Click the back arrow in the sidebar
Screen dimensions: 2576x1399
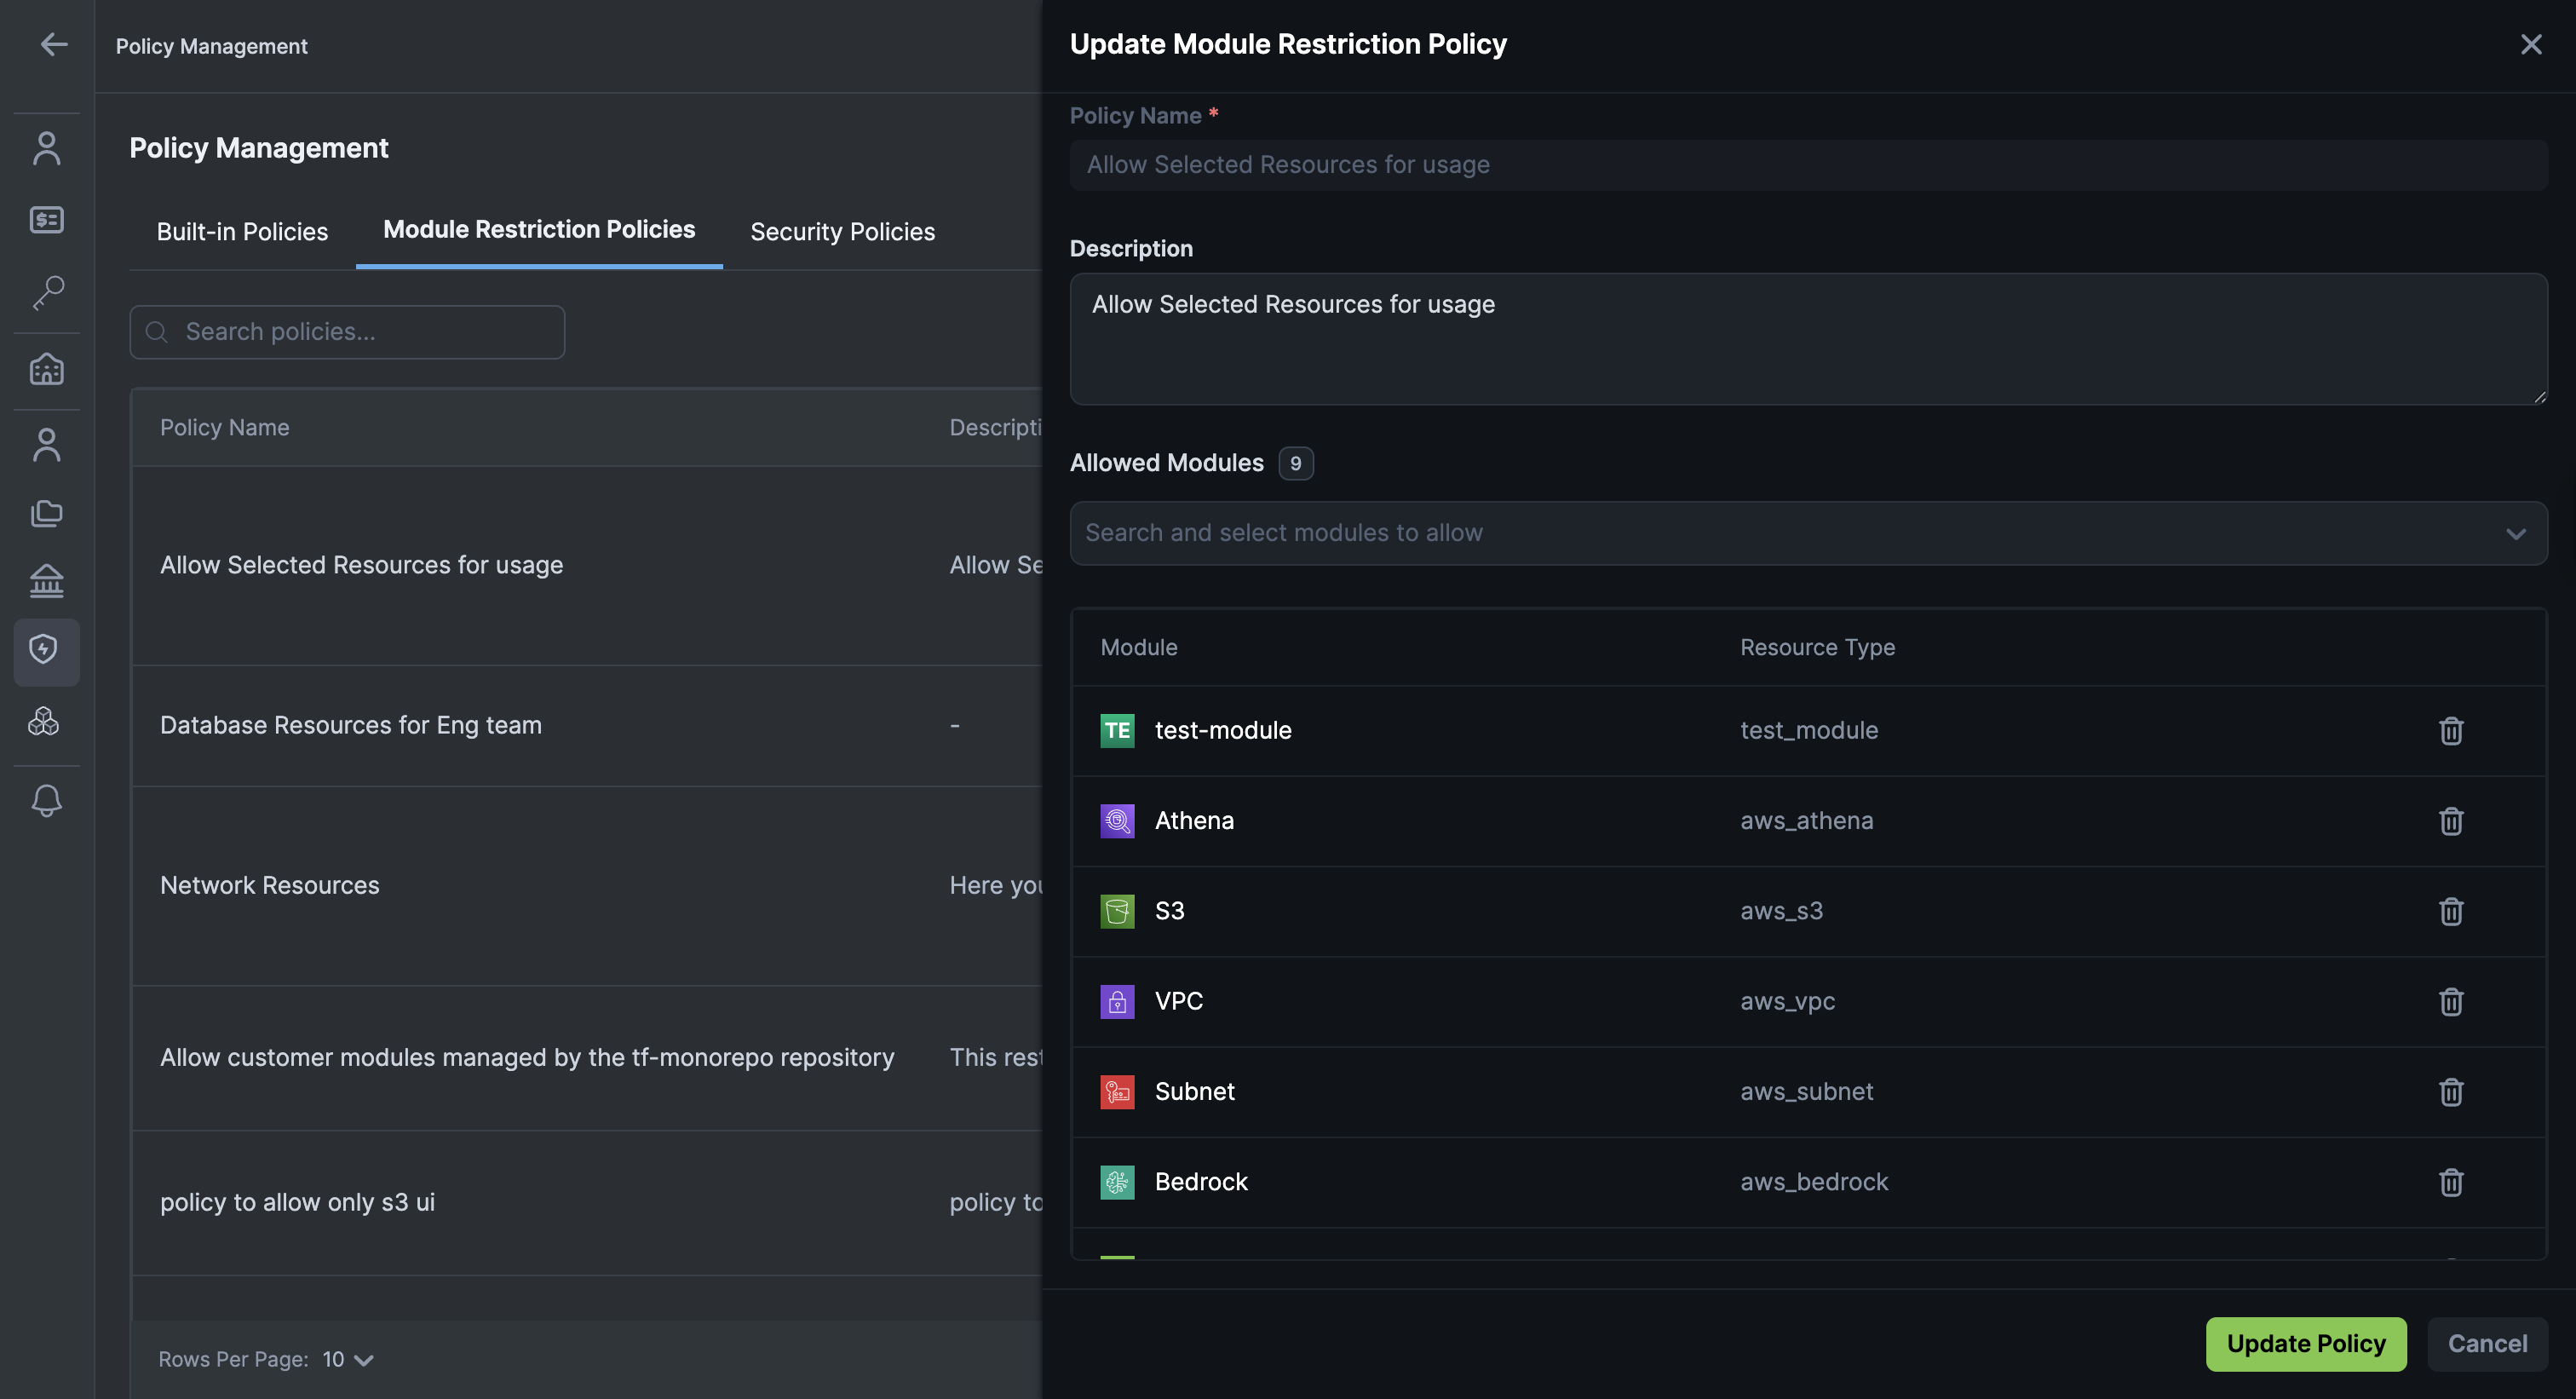[53, 44]
